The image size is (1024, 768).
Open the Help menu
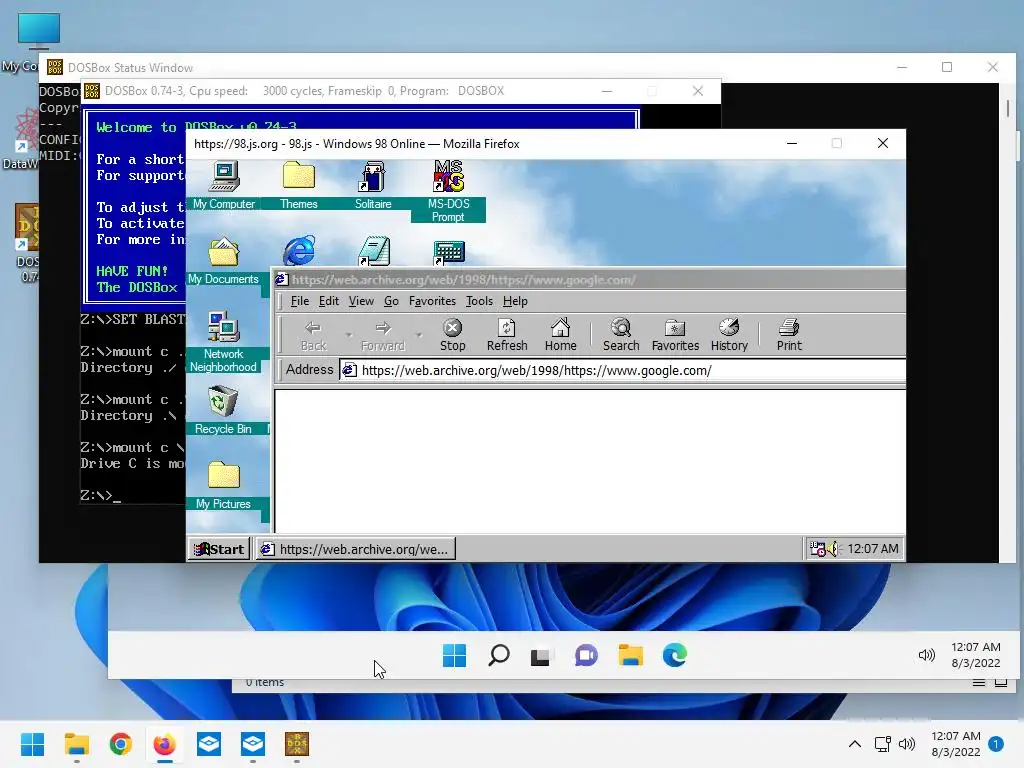(515, 301)
